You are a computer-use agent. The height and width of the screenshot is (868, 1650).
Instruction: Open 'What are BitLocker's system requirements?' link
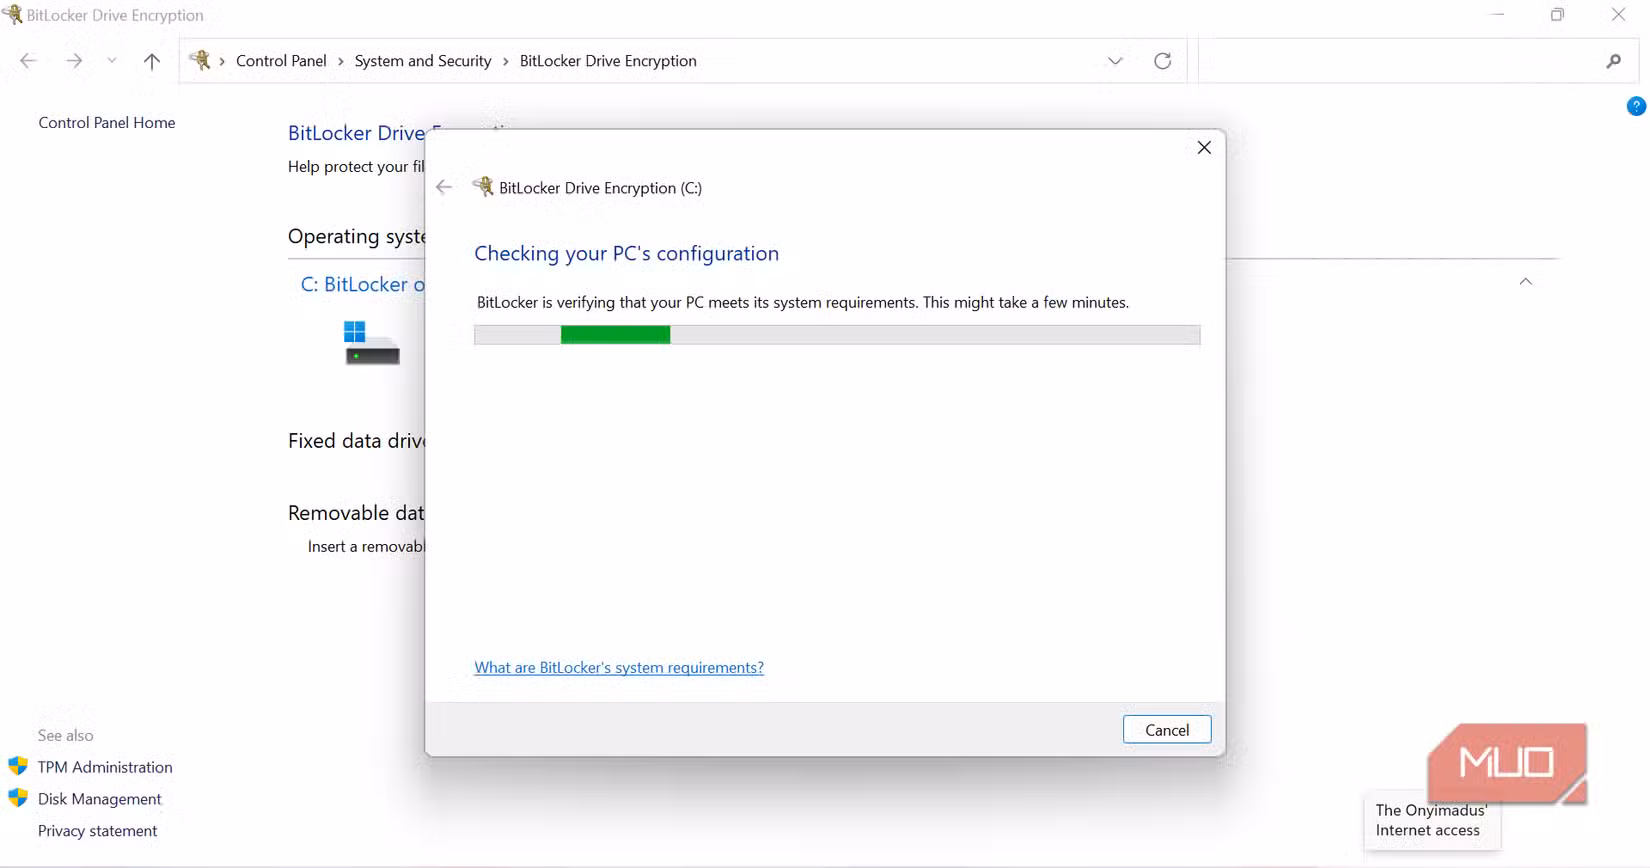point(619,667)
